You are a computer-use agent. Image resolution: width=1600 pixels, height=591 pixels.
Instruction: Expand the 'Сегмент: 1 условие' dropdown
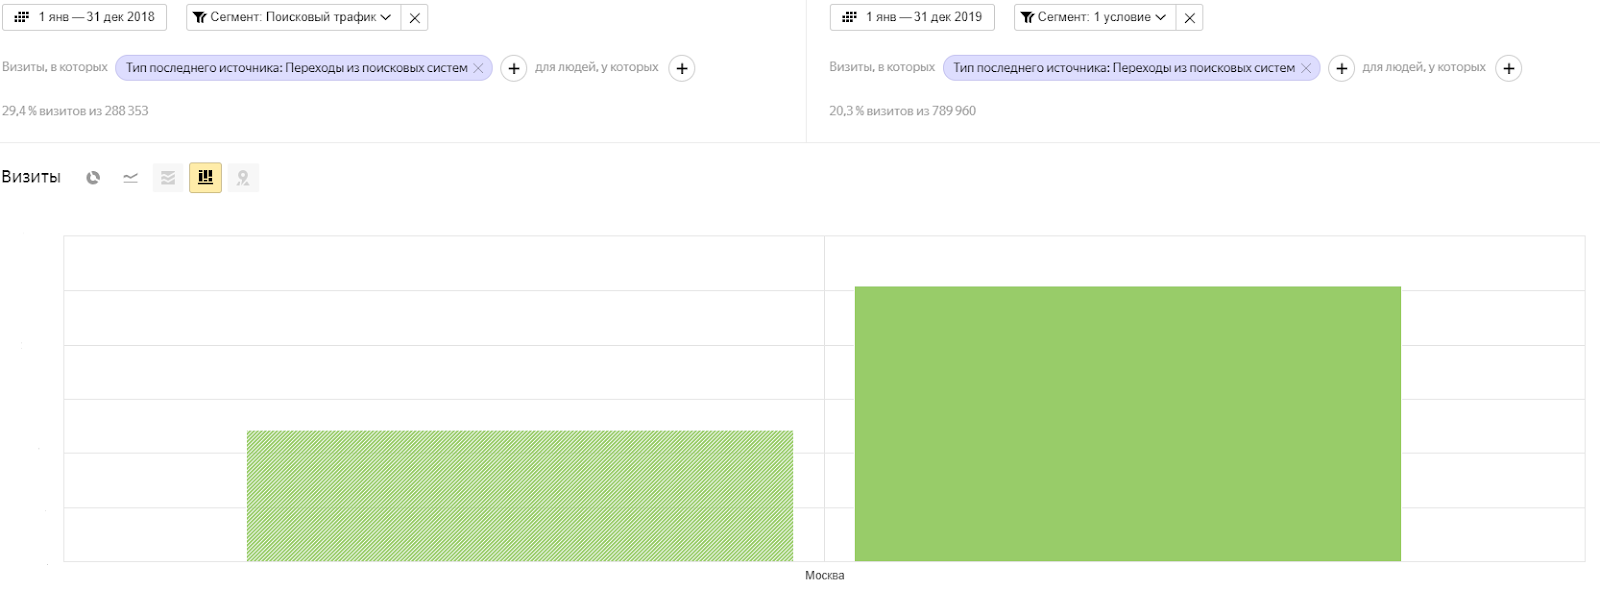pyautogui.click(x=1093, y=17)
